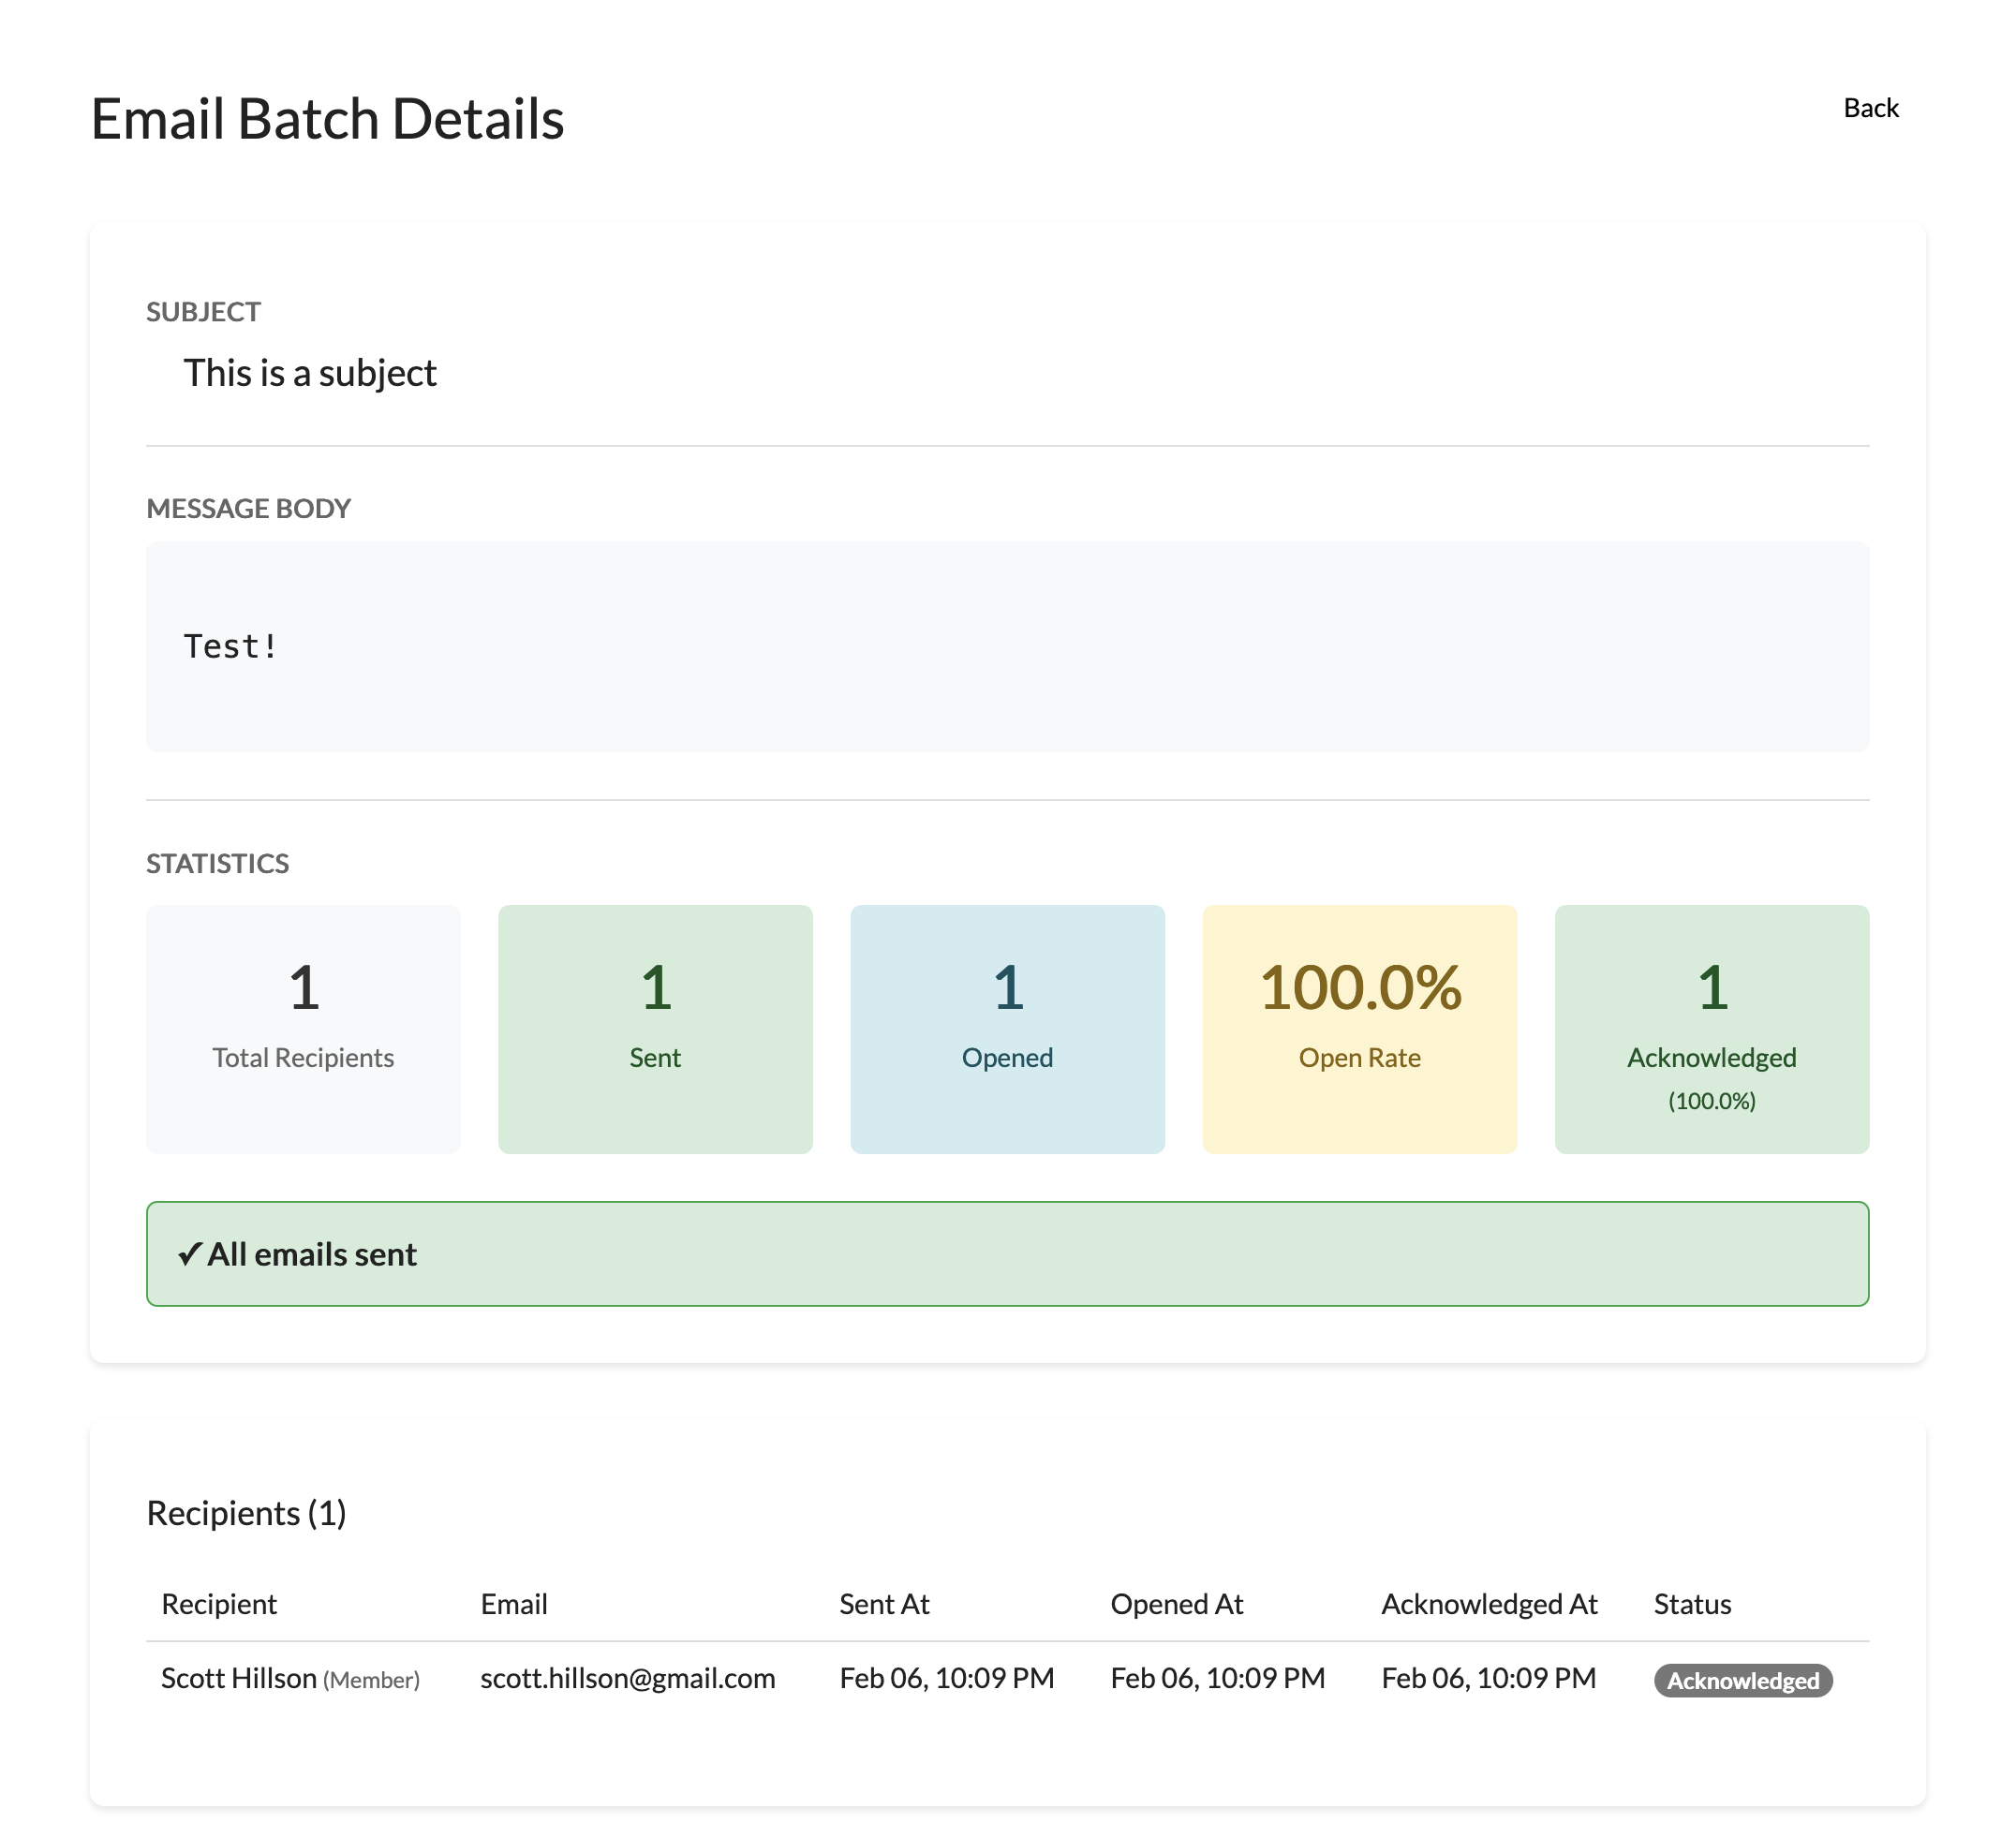Click the Email column header
Screen dimensions: 2016x1823
(514, 1604)
